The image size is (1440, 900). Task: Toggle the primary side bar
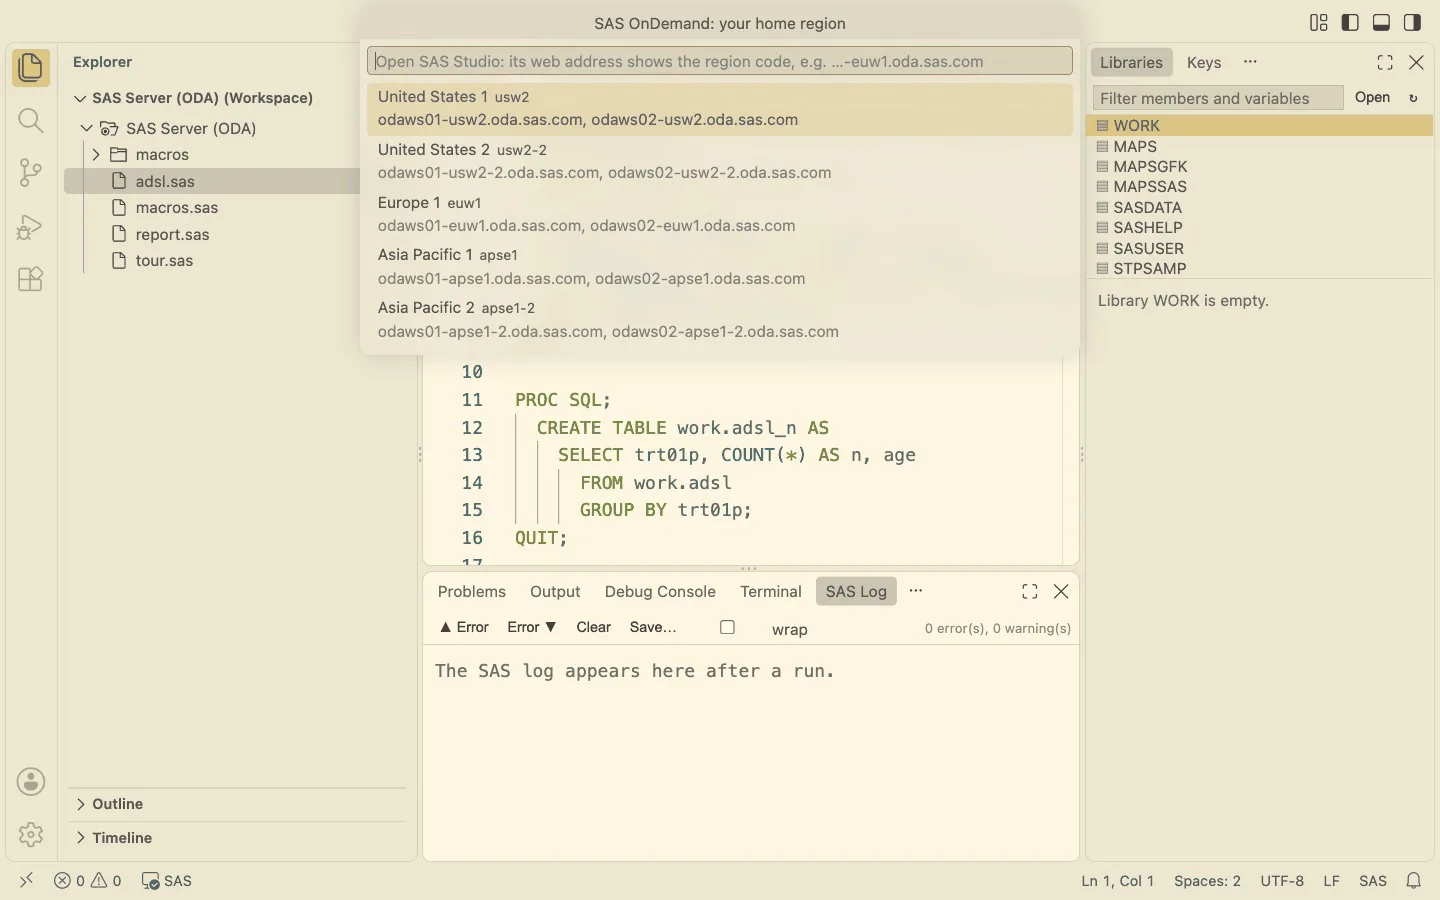pyautogui.click(x=1350, y=23)
